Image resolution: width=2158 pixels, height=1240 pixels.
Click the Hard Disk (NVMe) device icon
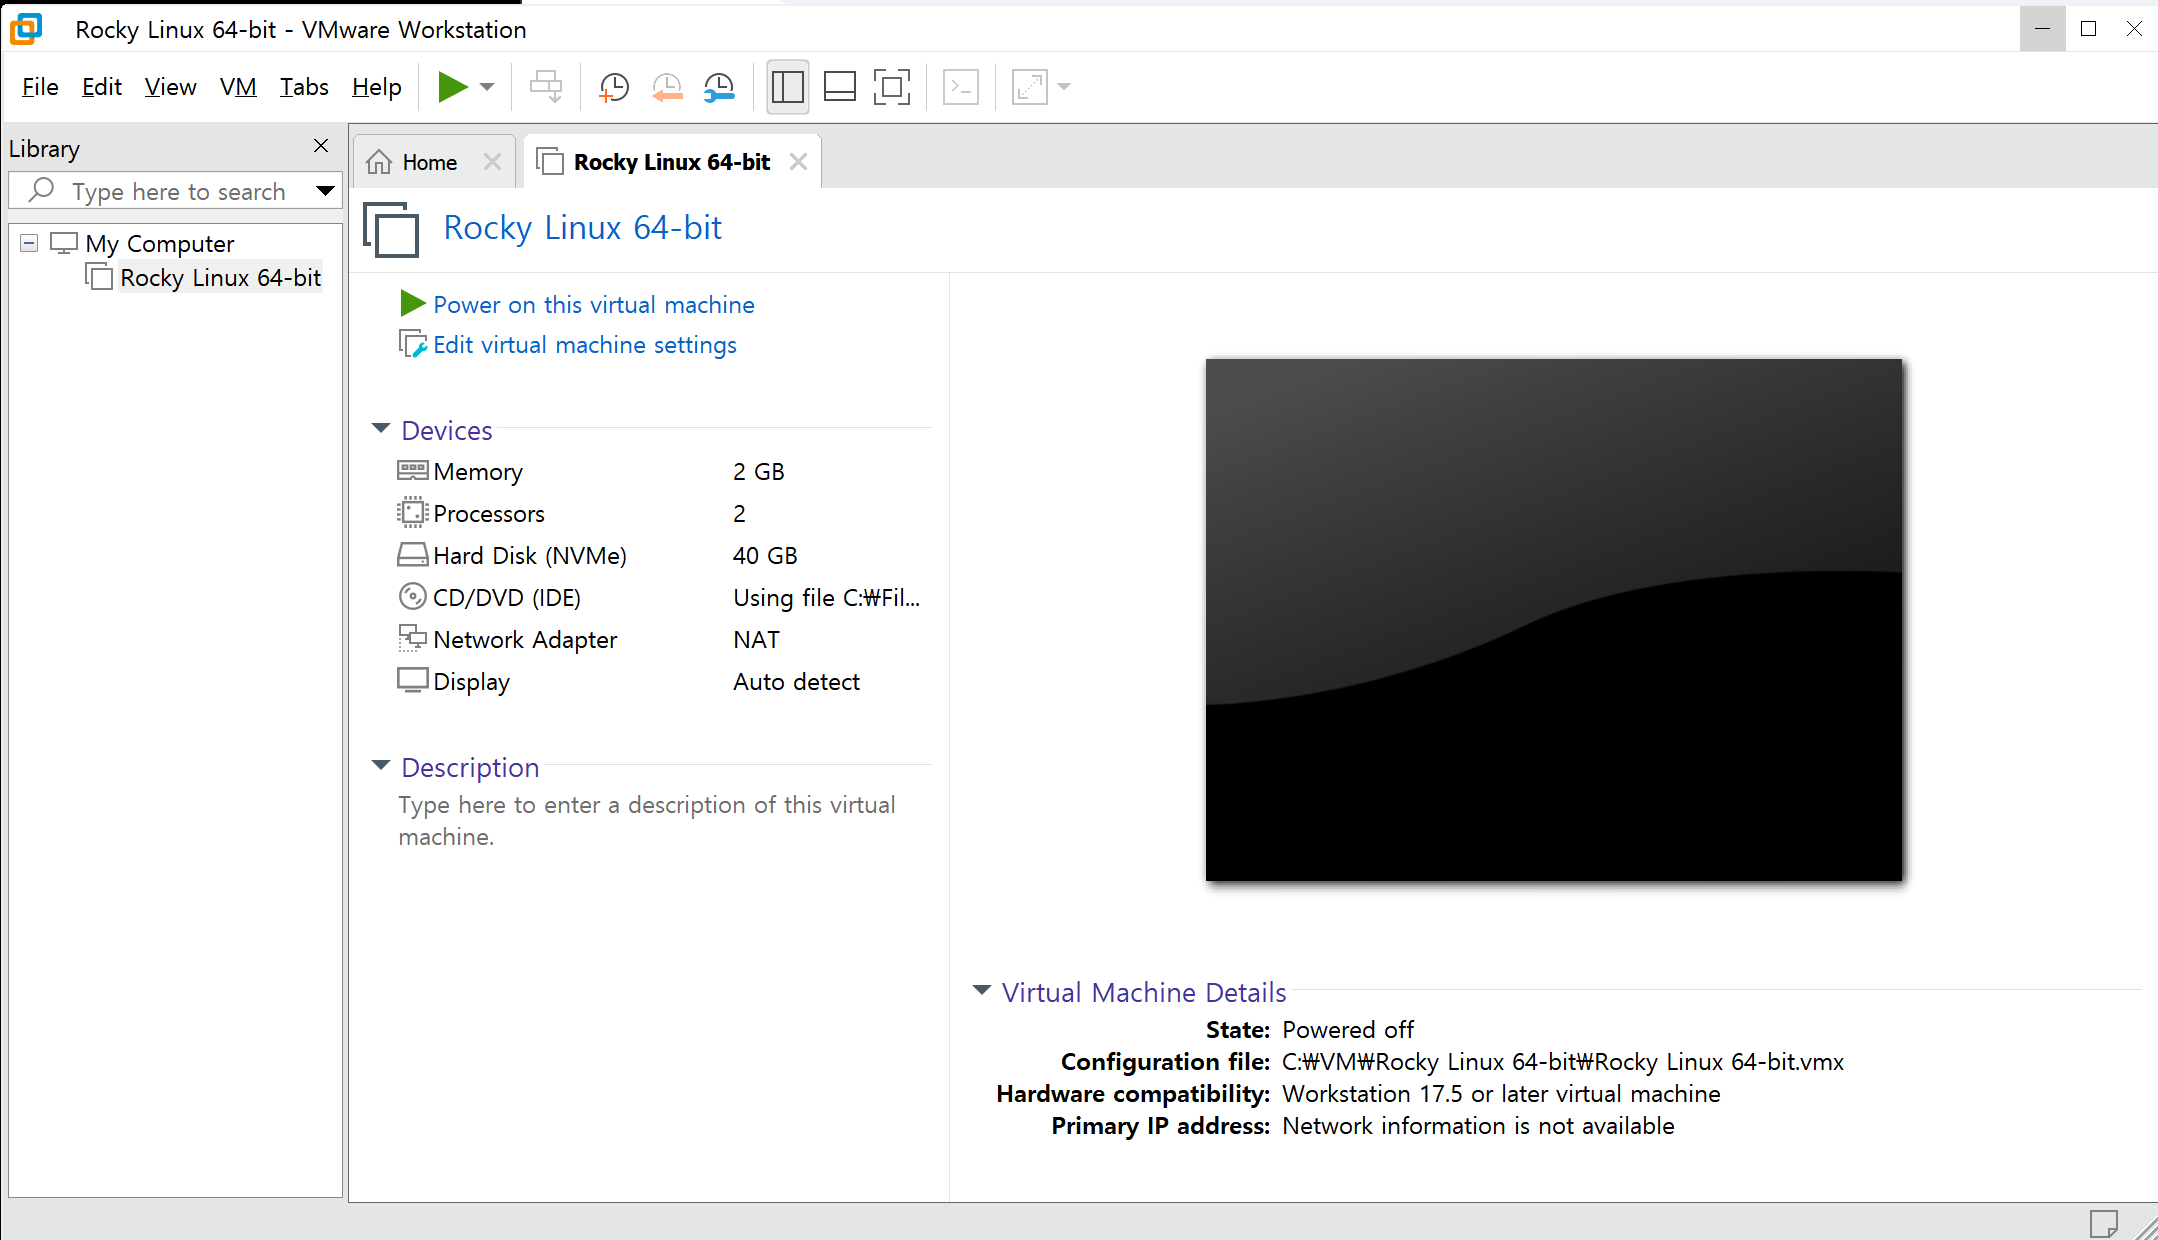412,554
